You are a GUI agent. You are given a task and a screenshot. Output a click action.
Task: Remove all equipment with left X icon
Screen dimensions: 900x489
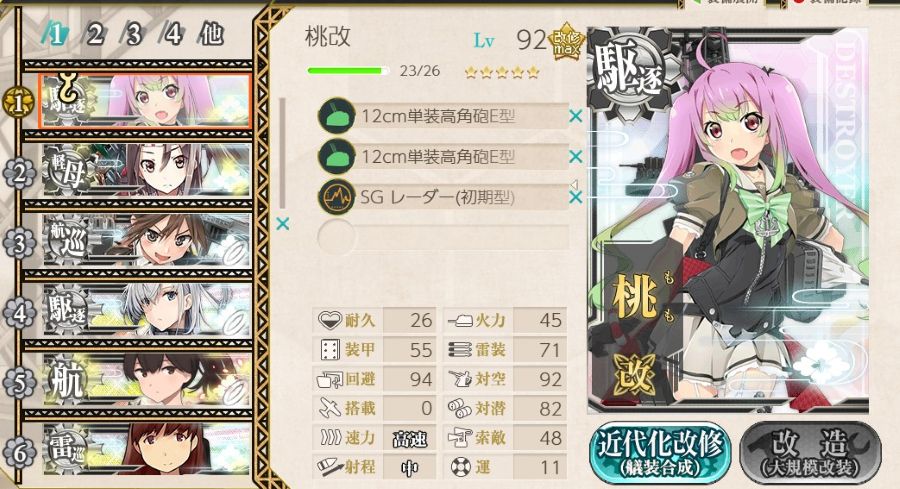282,224
